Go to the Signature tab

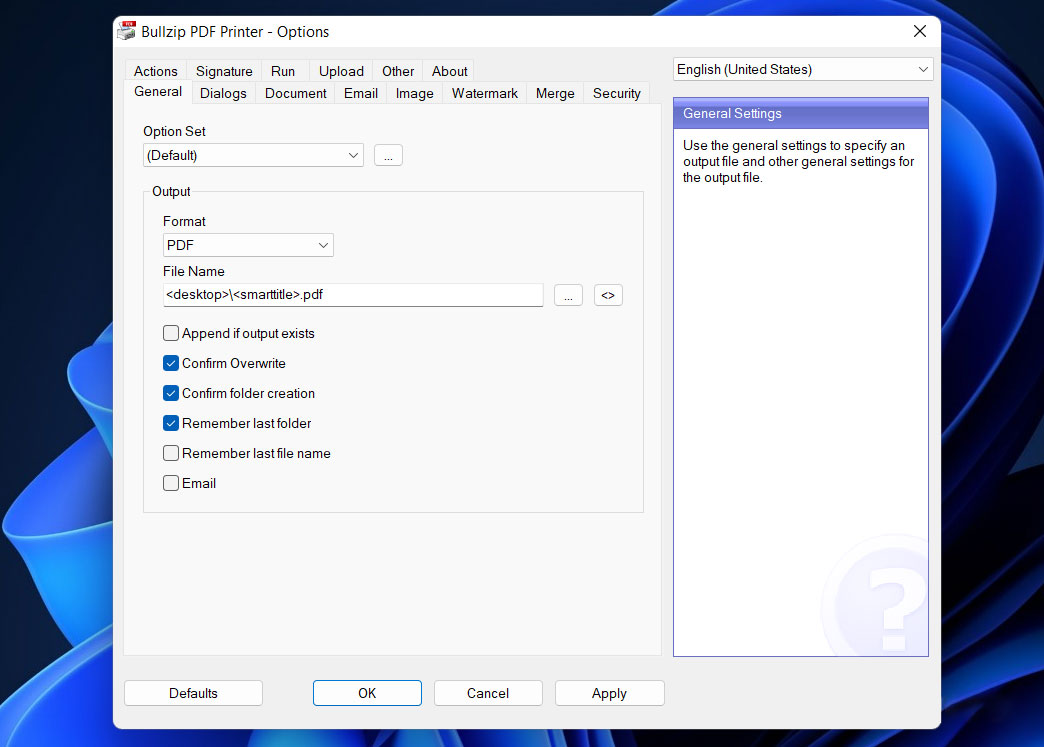[x=224, y=71]
